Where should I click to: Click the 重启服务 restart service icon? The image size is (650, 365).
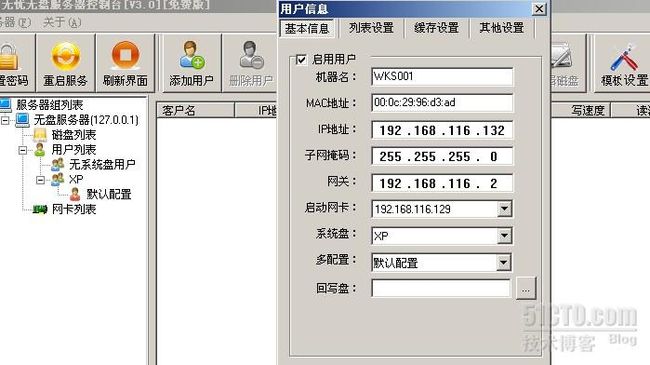[65, 56]
